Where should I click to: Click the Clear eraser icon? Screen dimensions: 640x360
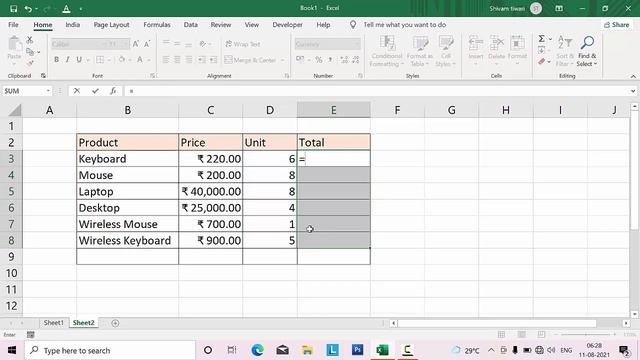coord(542,62)
